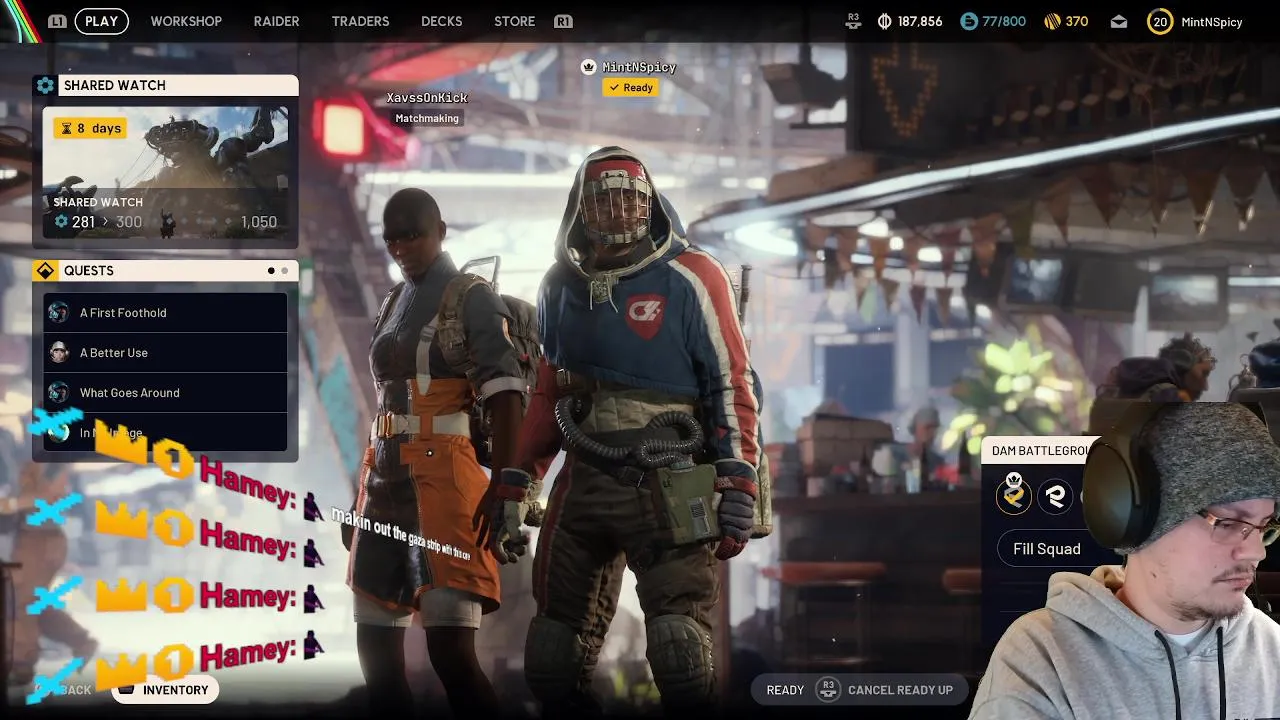1280x720 pixels.
Task: Click the Matchmaking status under XavssOnKick
Action: click(x=427, y=118)
